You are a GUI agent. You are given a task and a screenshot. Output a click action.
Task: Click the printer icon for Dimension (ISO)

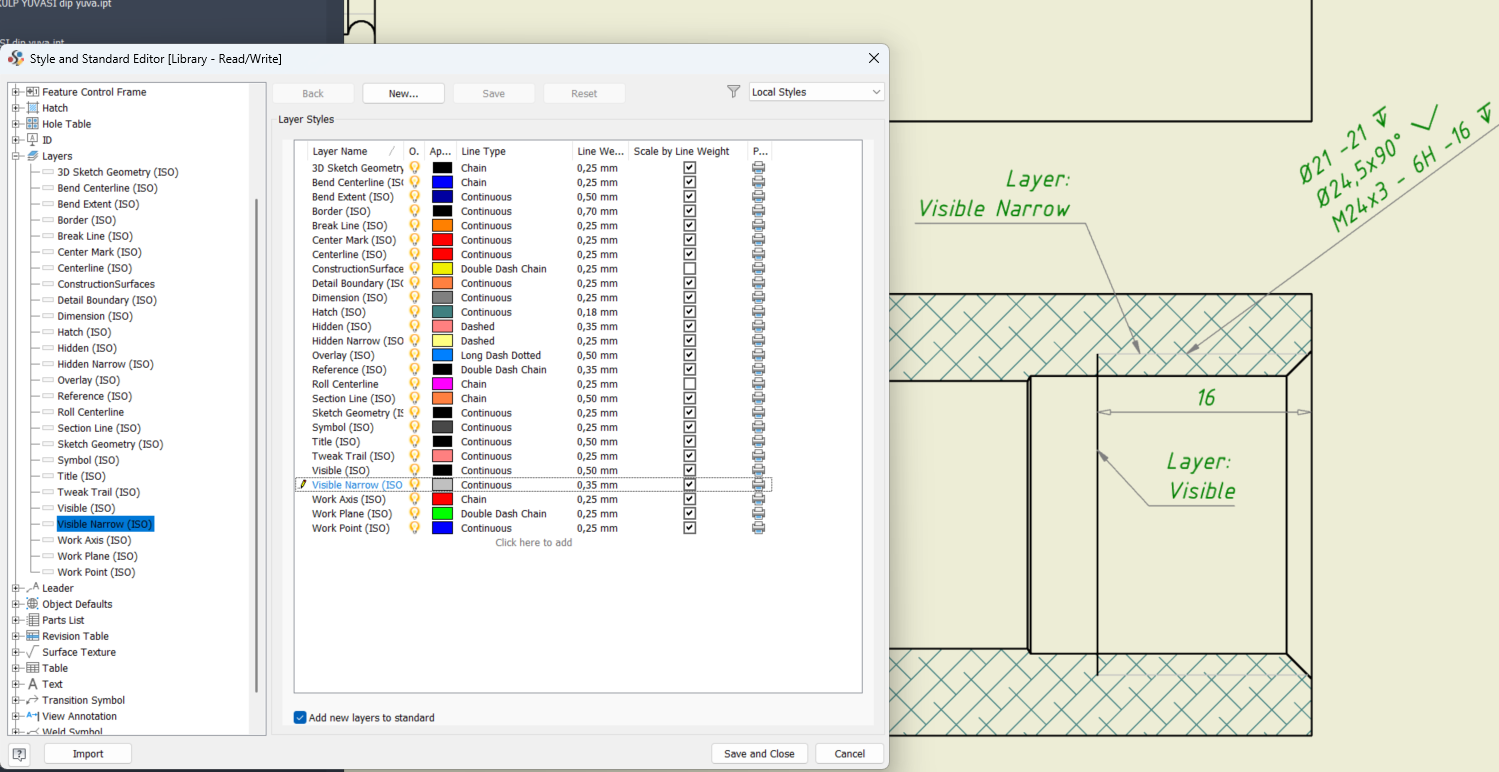click(x=758, y=298)
